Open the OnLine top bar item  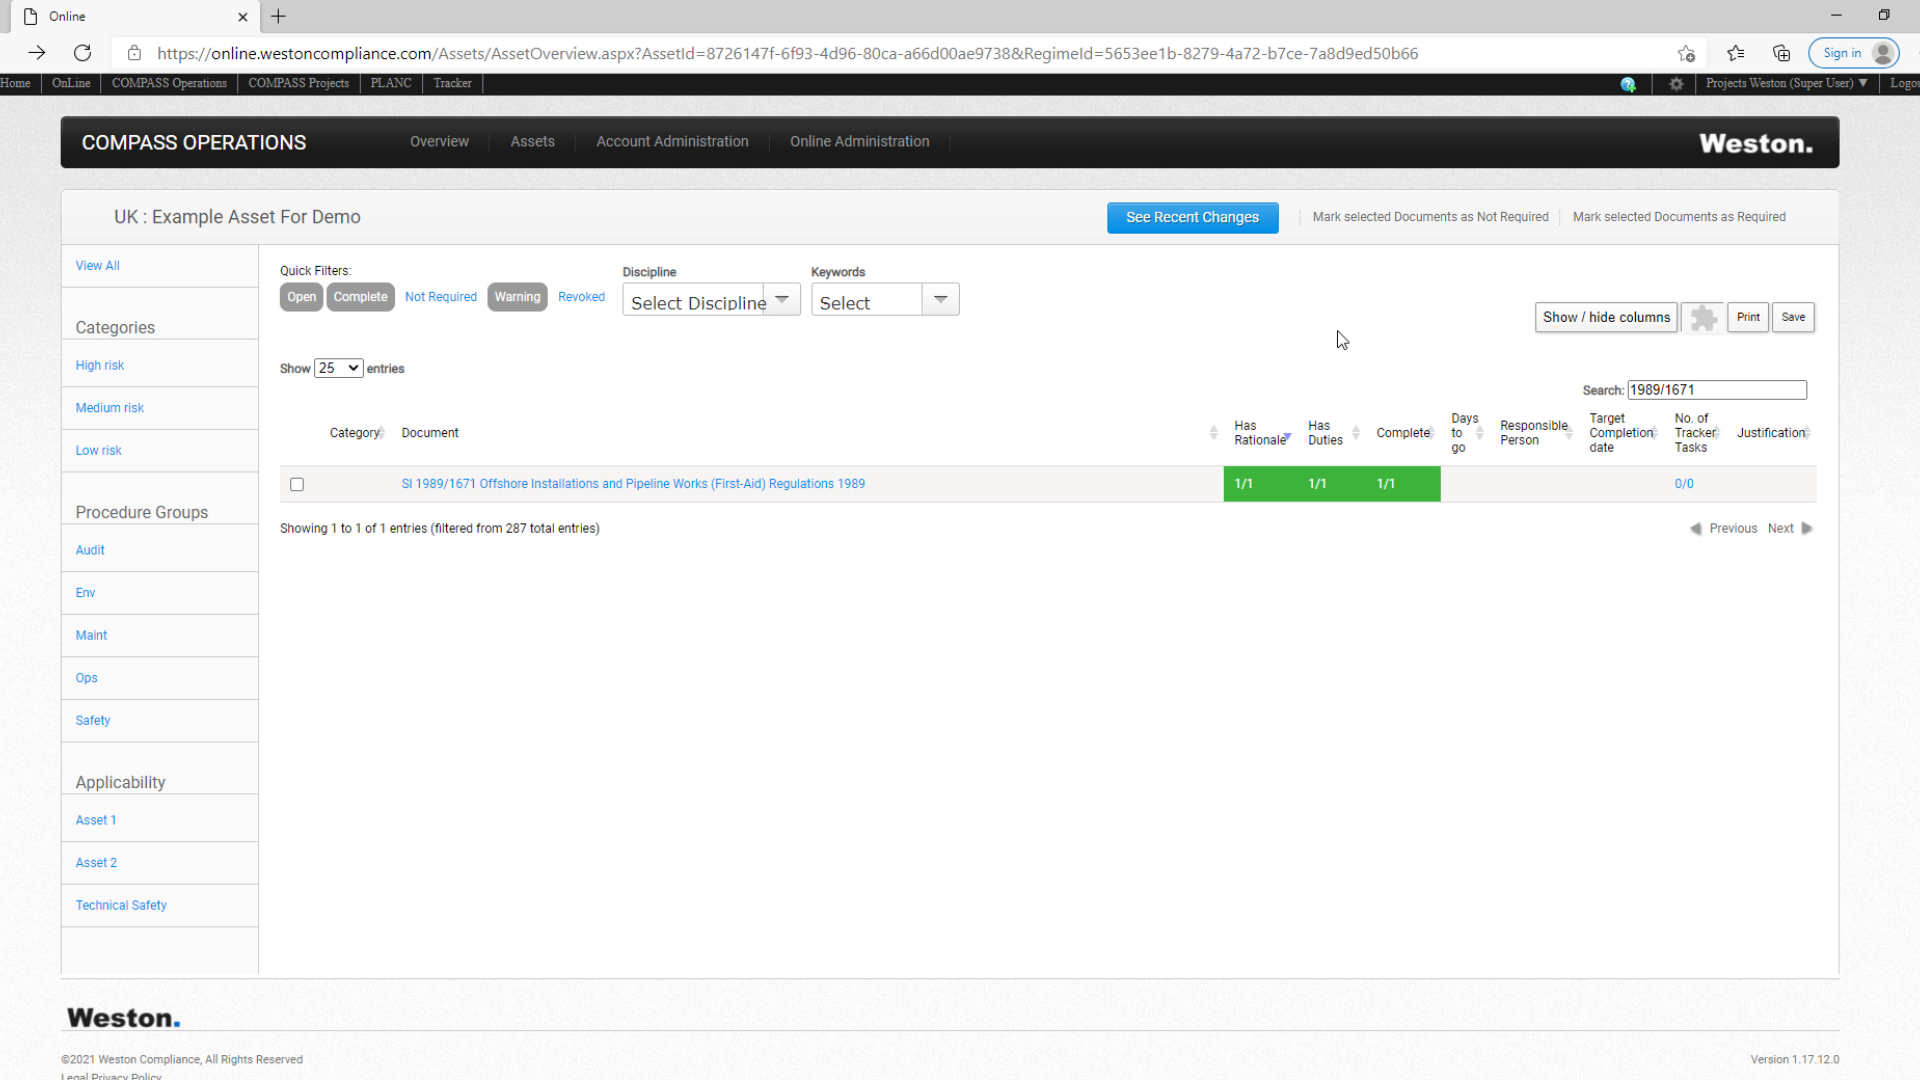point(71,83)
